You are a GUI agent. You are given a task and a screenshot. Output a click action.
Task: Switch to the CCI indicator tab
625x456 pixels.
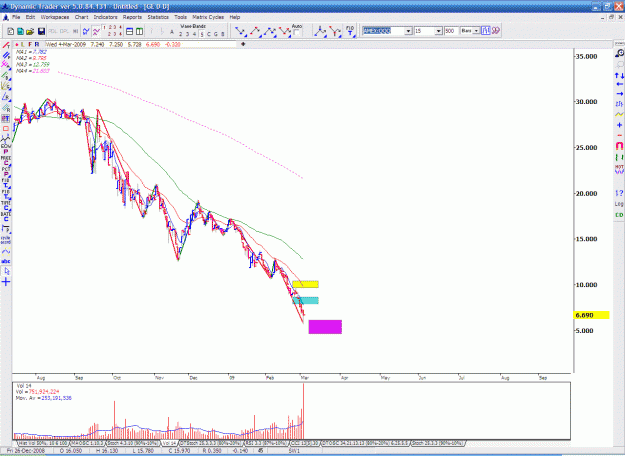click(305, 443)
